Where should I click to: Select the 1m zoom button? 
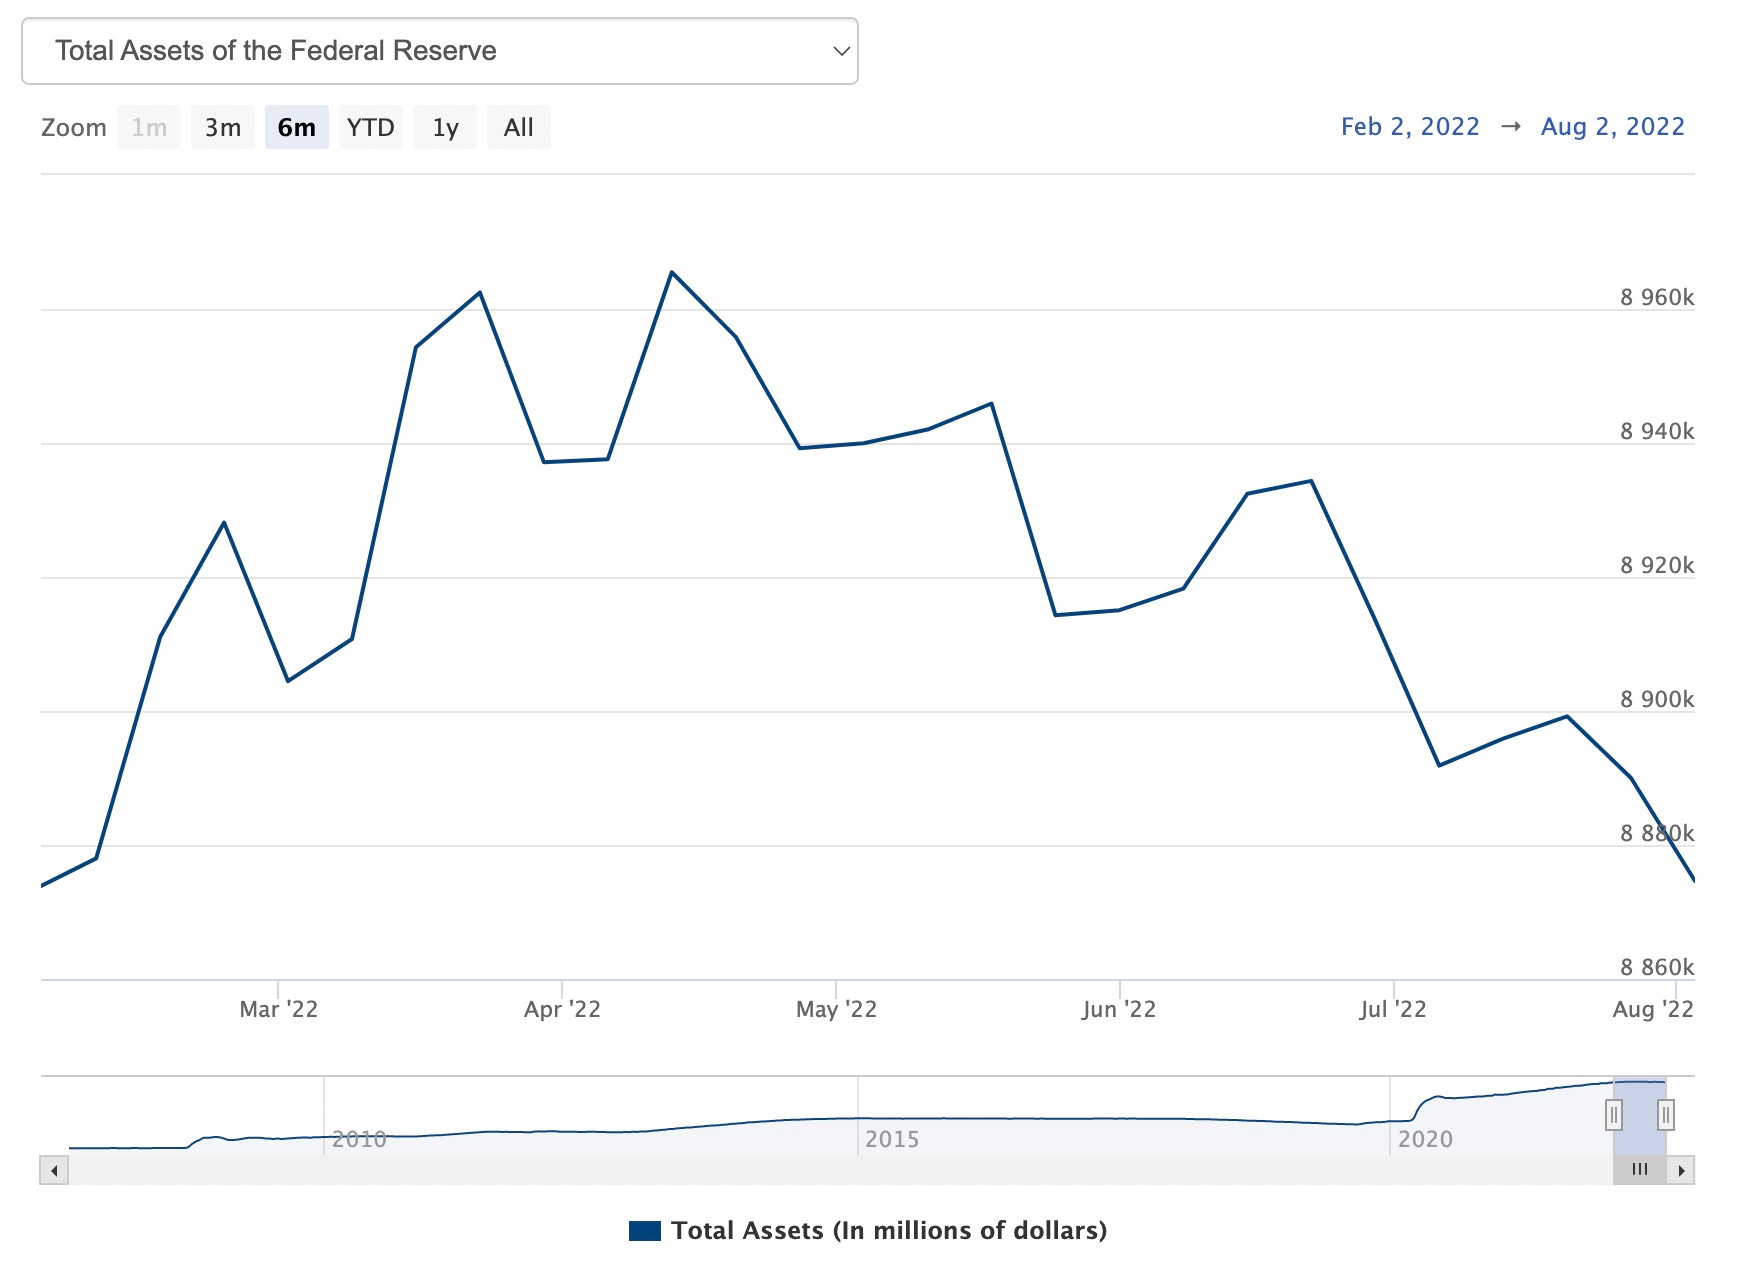(149, 127)
